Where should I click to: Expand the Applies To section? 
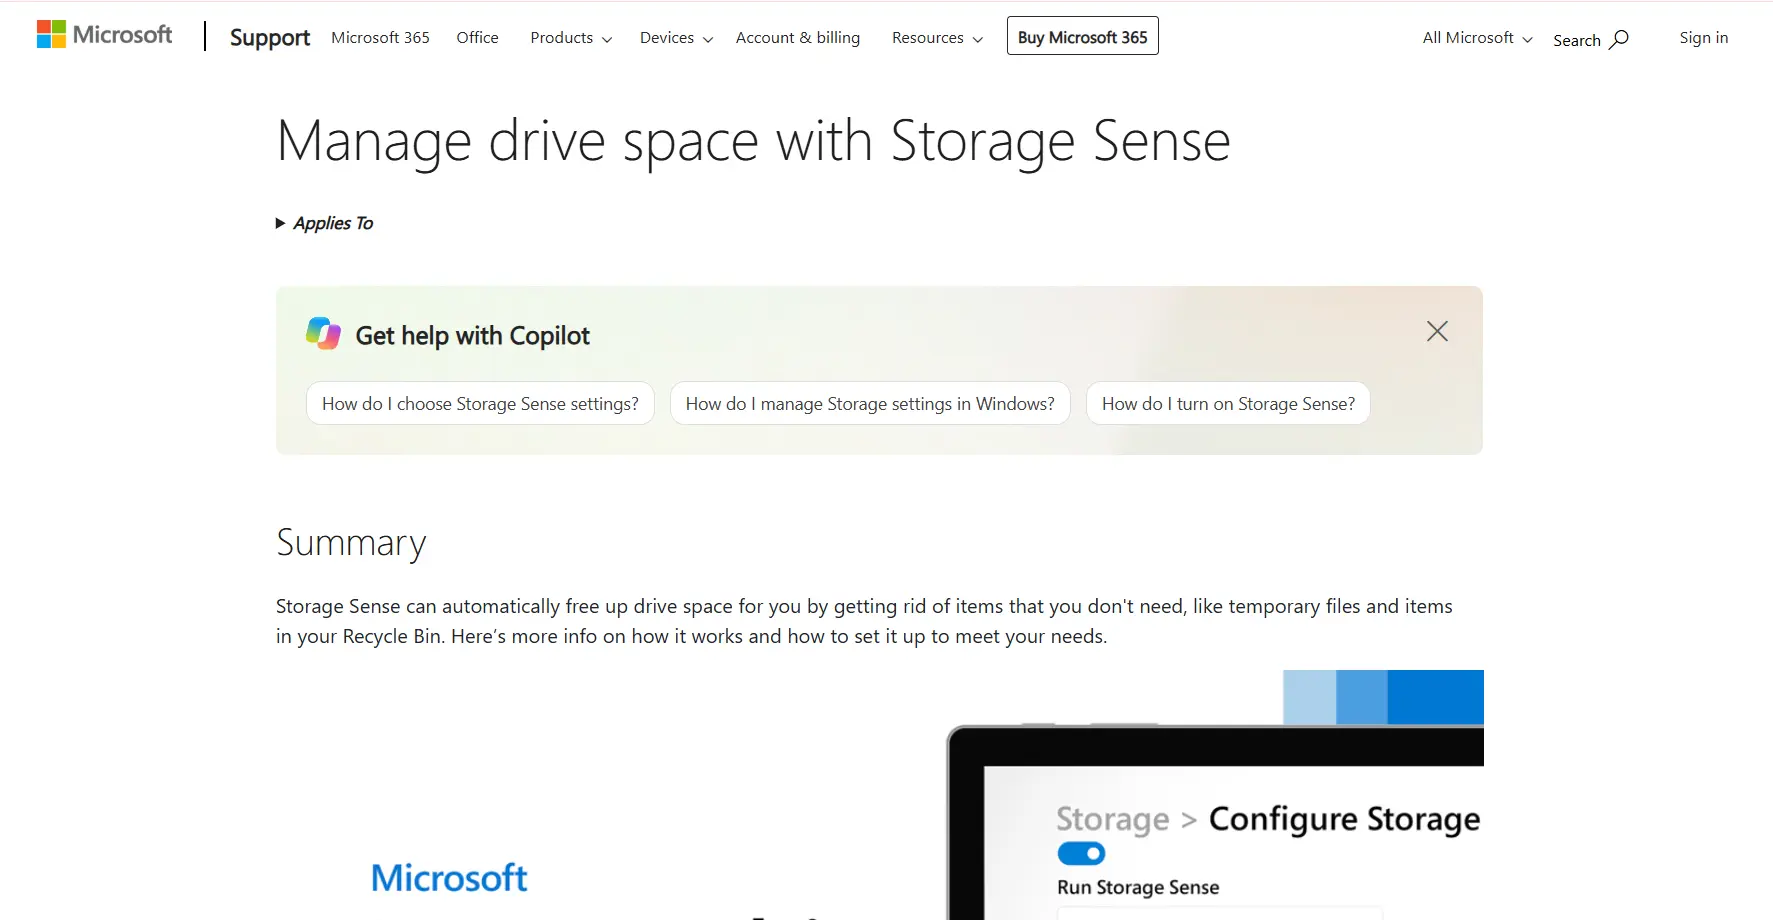(324, 223)
